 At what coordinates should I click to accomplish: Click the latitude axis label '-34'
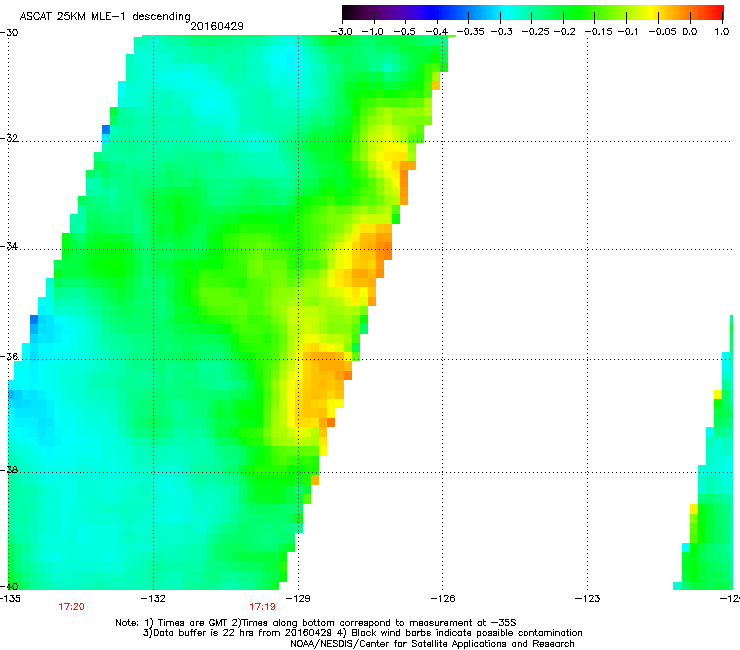[x=9, y=246]
